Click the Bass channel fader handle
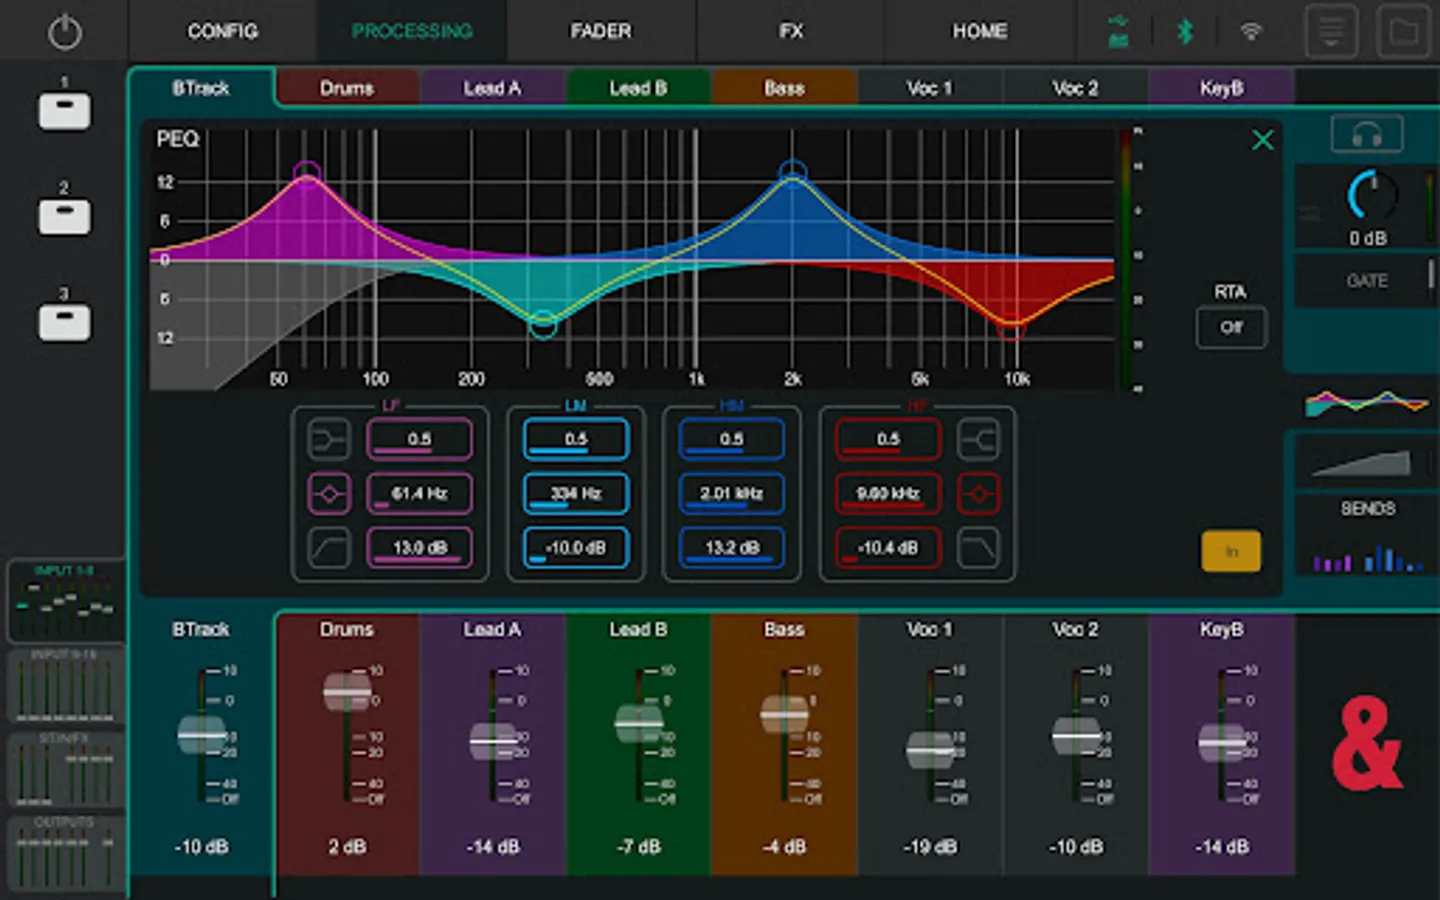Image resolution: width=1440 pixels, height=900 pixels. (x=784, y=714)
